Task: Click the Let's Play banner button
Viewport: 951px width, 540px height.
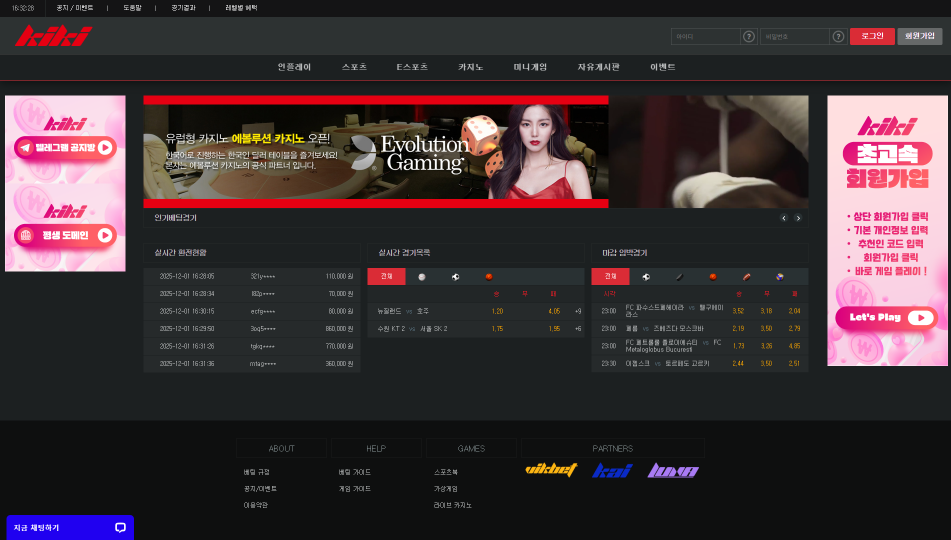Action: pyautogui.click(x=886, y=318)
